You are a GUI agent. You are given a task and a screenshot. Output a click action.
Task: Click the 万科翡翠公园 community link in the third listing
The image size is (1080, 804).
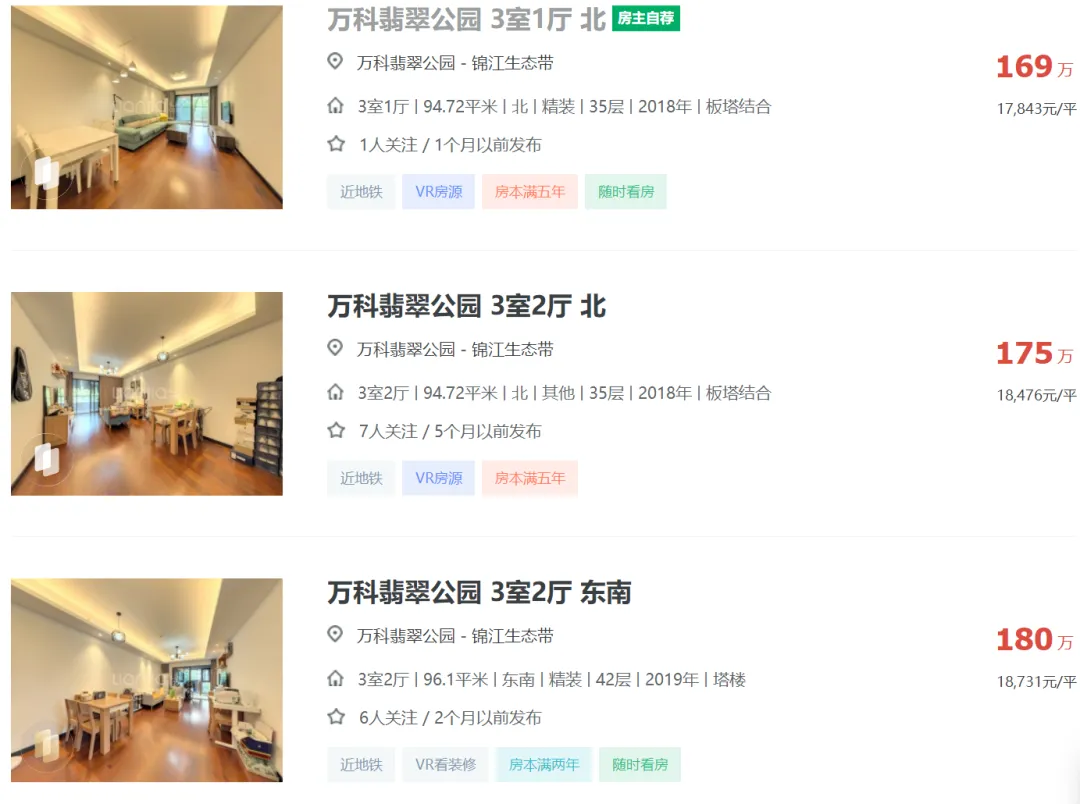click(406, 636)
